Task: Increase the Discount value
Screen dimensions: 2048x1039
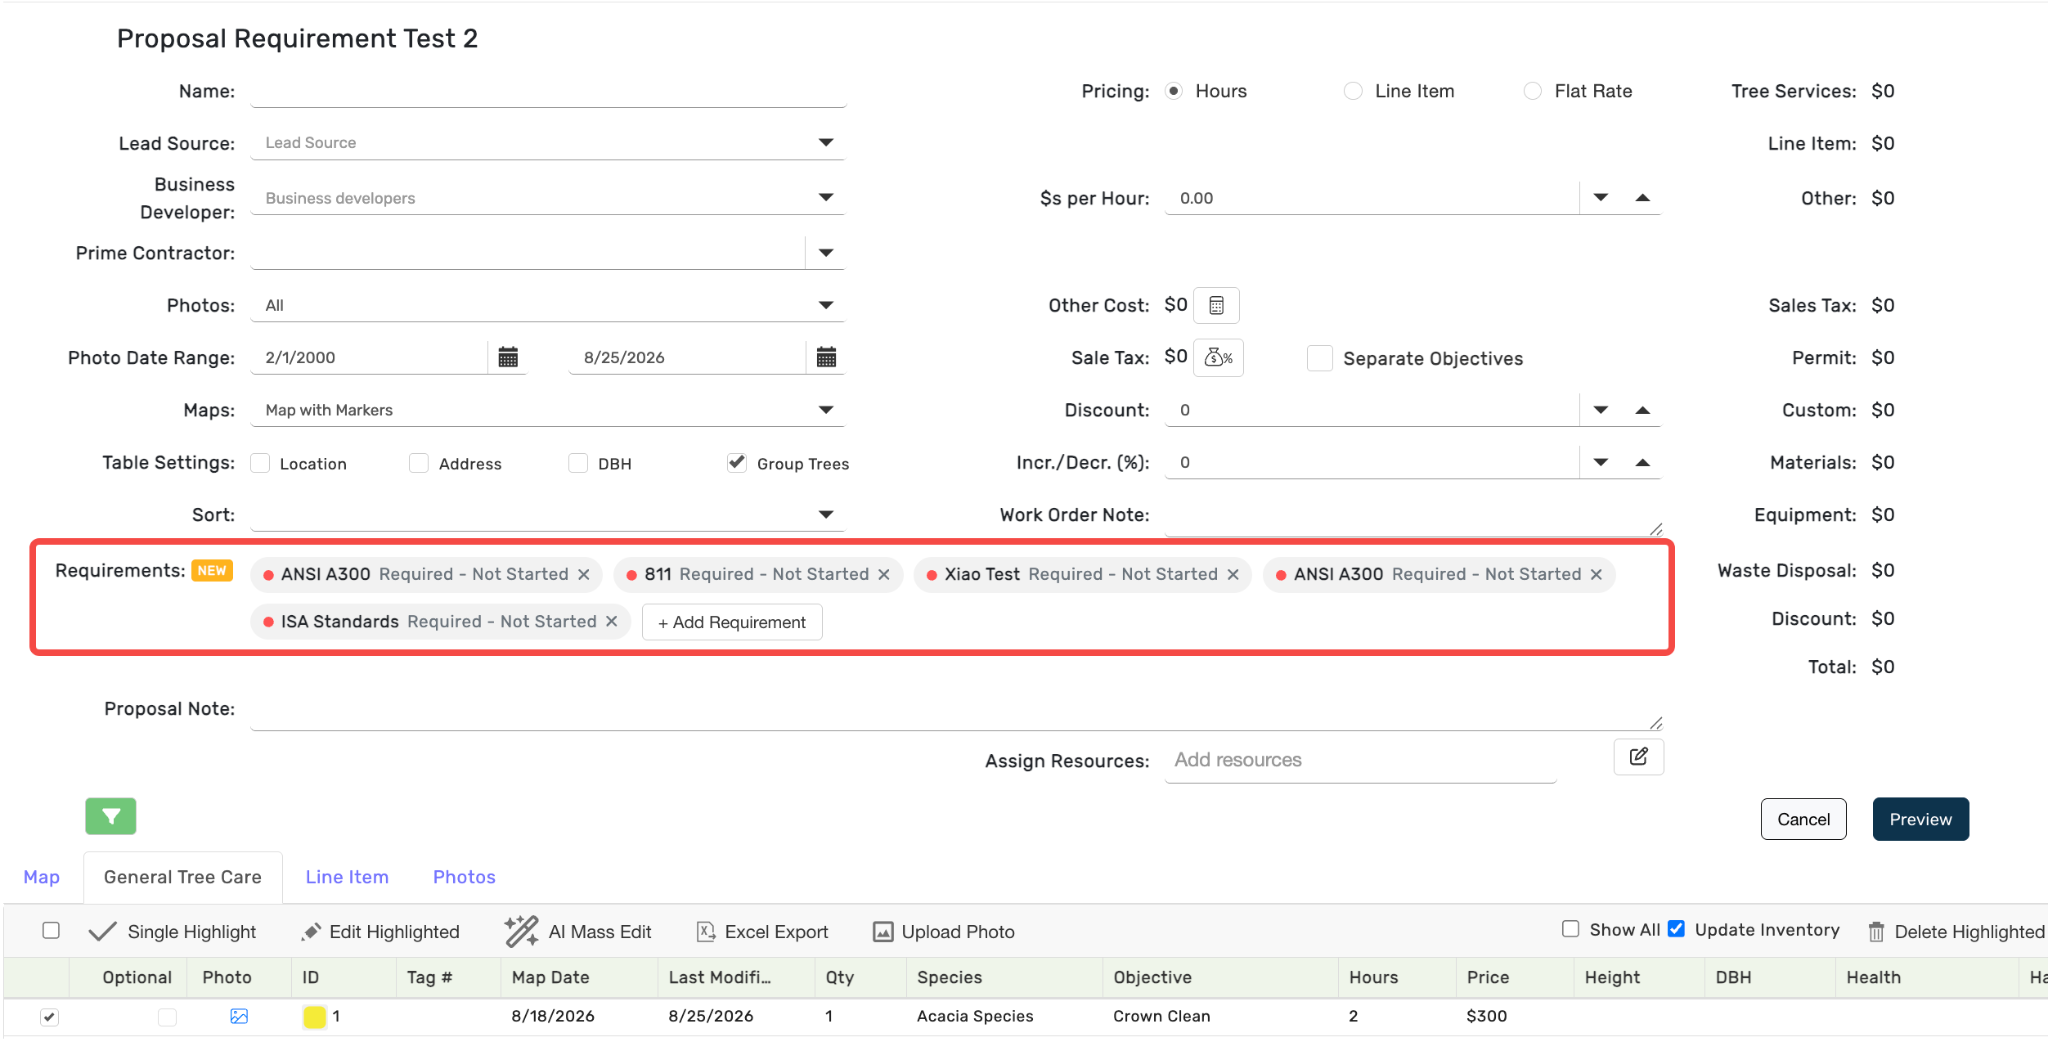Action: [1642, 410]
